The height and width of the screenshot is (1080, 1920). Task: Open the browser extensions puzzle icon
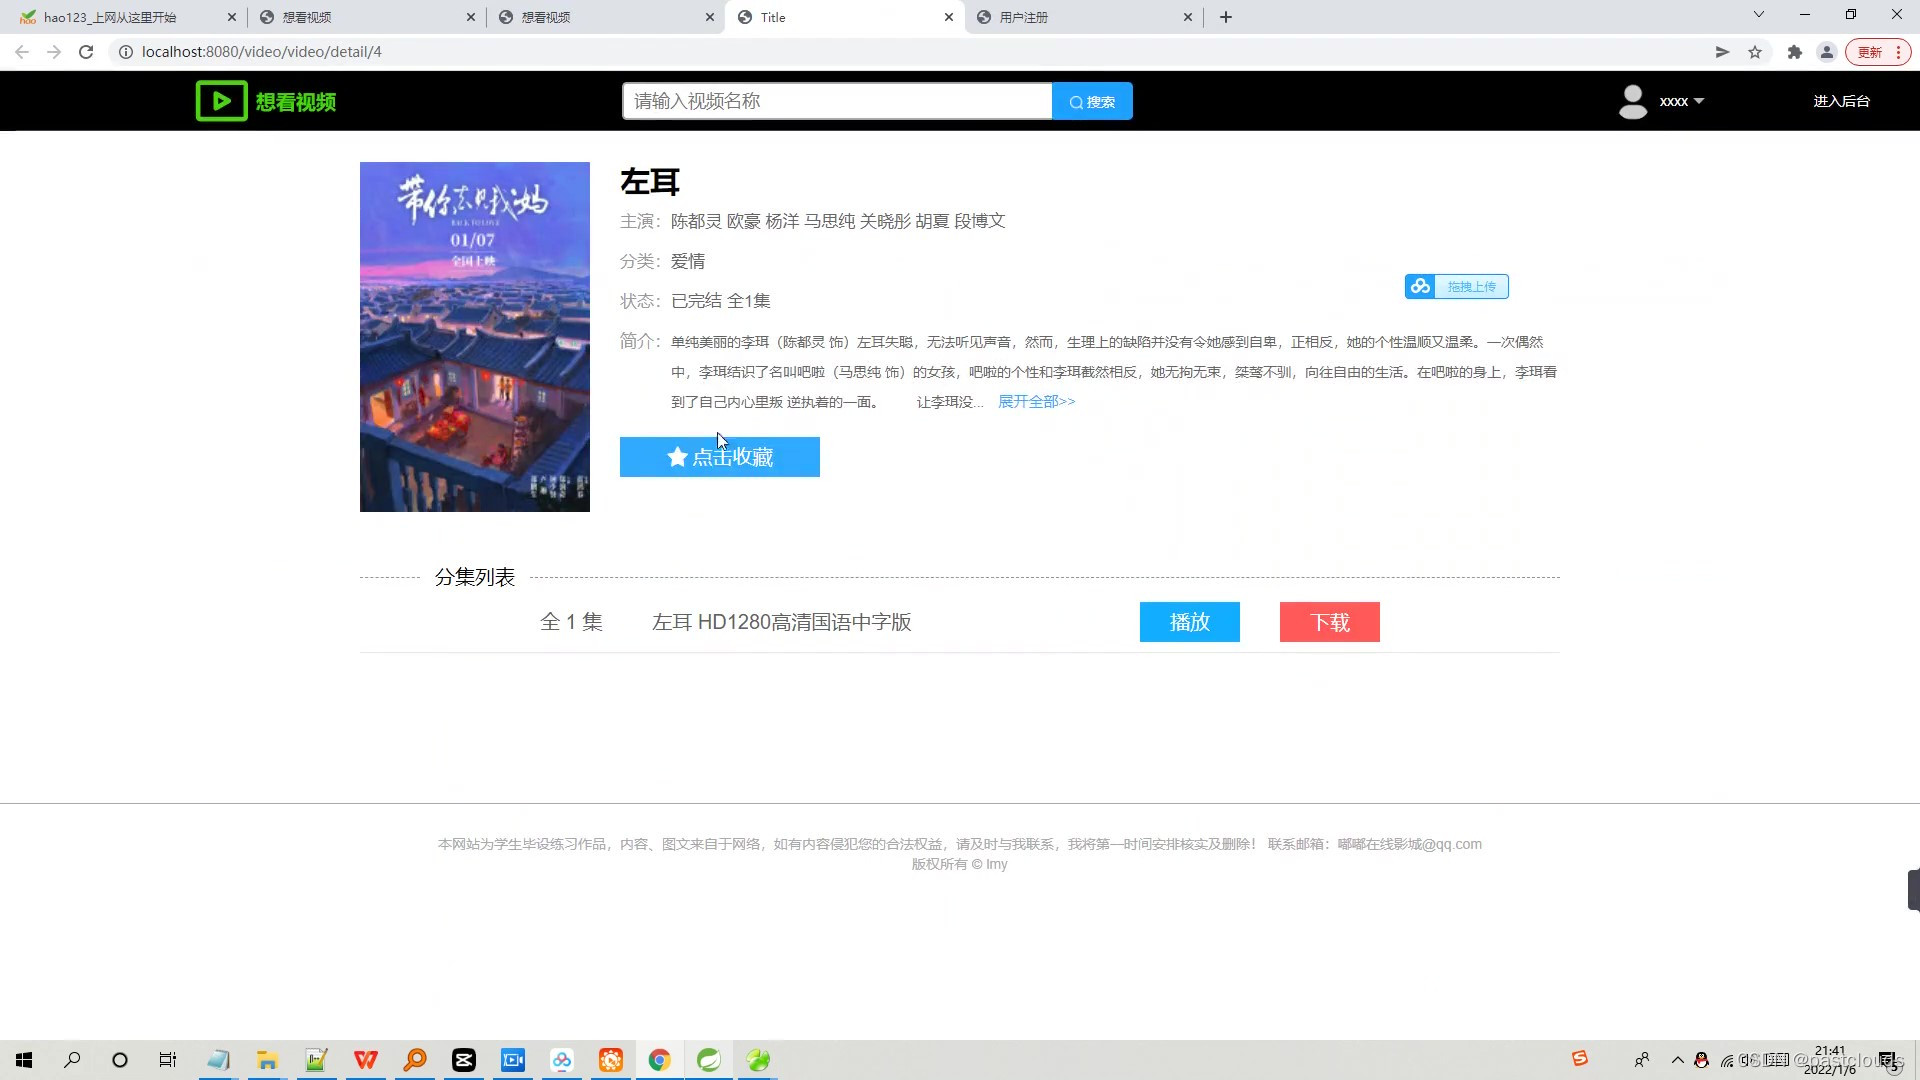click(x=1795, y=52)
